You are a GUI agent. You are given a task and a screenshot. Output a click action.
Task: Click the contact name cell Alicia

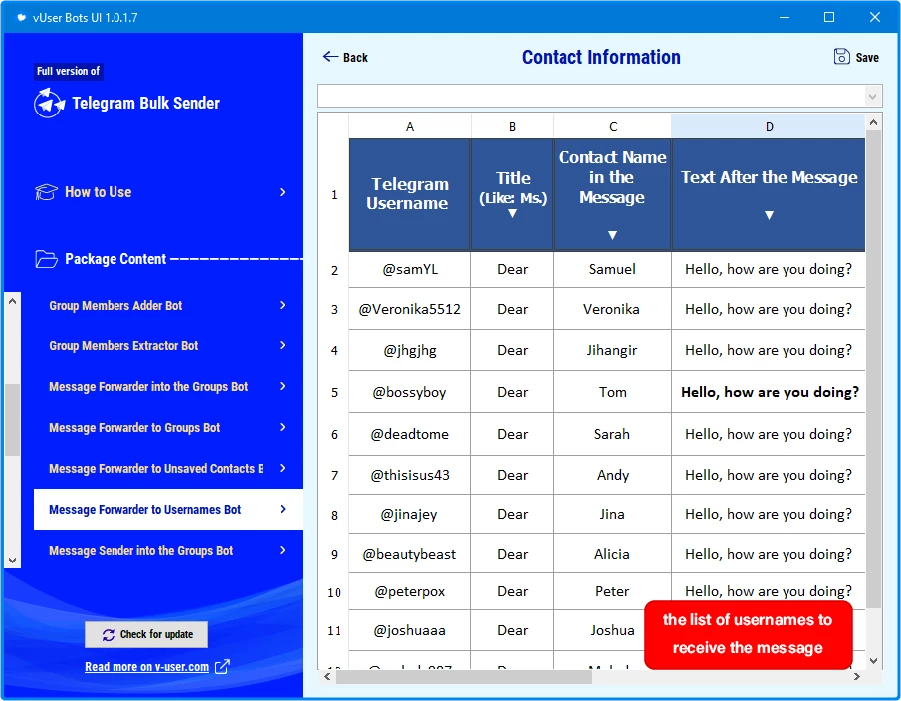(x=613, y=554)
